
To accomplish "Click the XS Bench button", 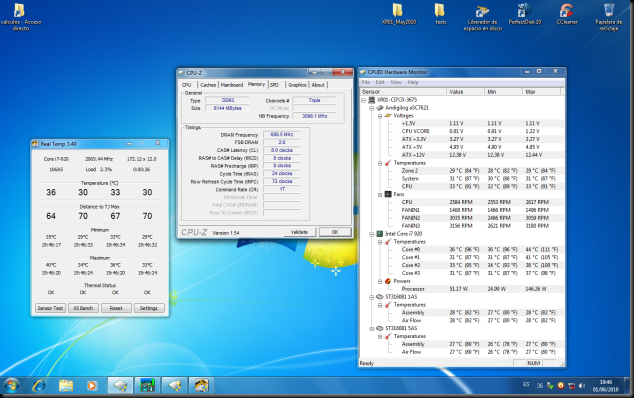I will point(83,308).
